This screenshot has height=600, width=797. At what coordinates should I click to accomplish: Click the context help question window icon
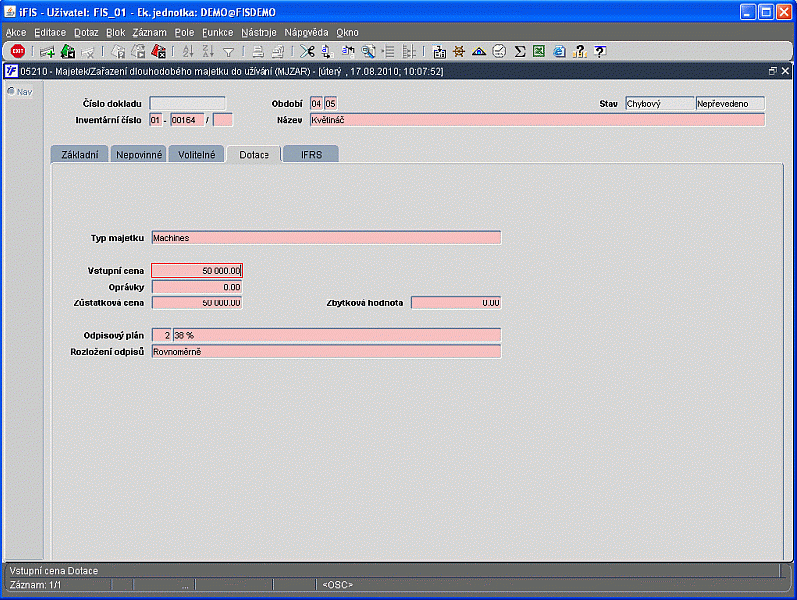600,51
